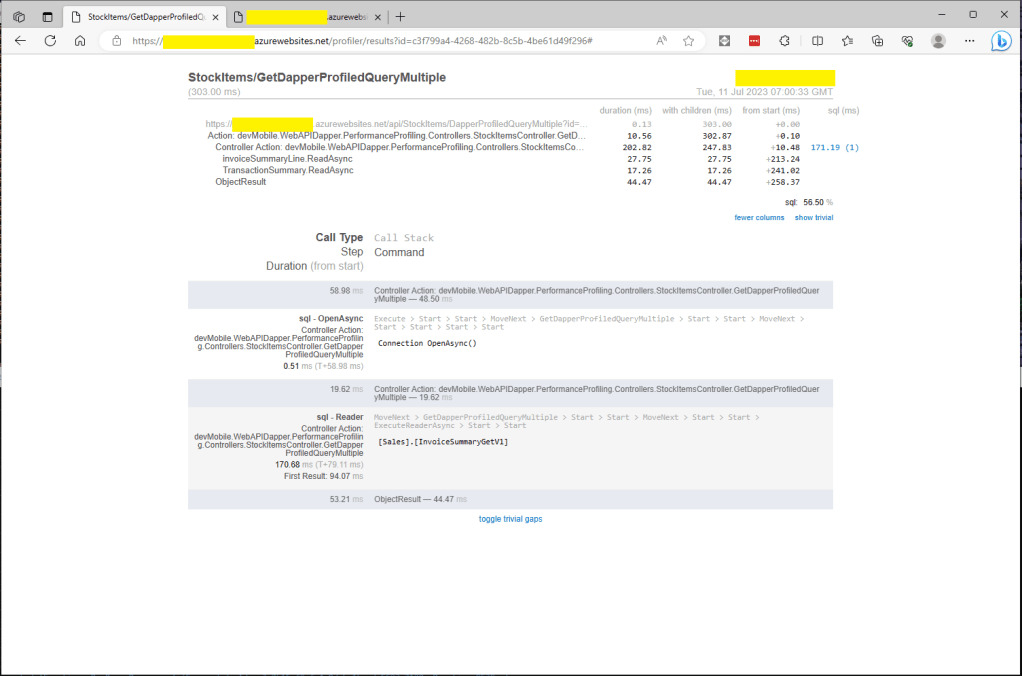The height and width of the screenshot is (676, 1022).
Task: Open a new tab with the plus button
Action: pyautogui.click(x=401, y=17)
